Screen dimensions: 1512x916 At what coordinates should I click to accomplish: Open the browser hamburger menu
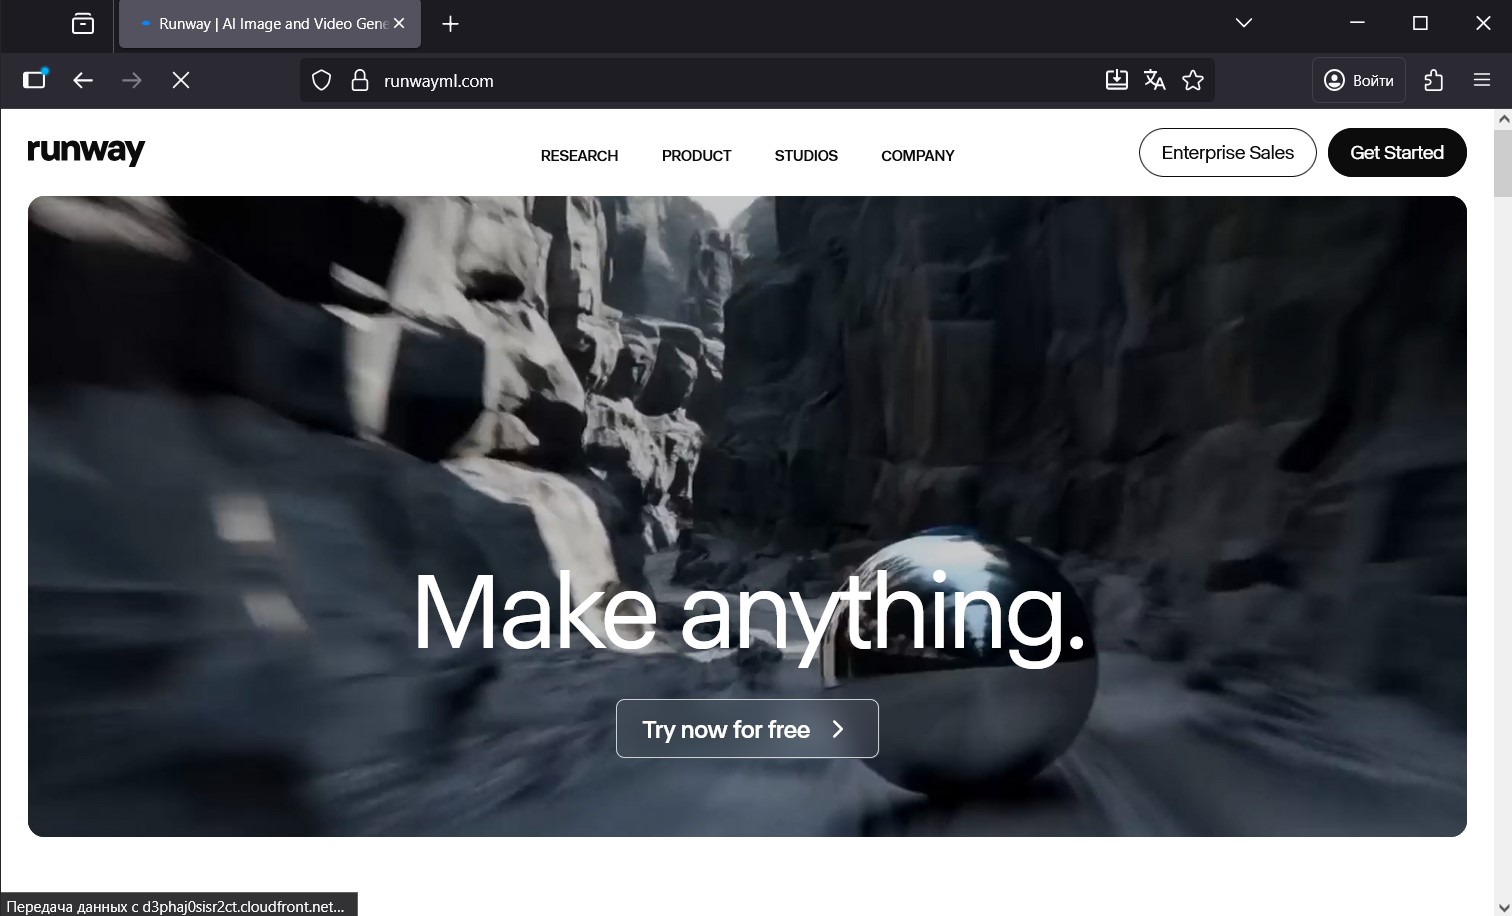pos(1481,81)
